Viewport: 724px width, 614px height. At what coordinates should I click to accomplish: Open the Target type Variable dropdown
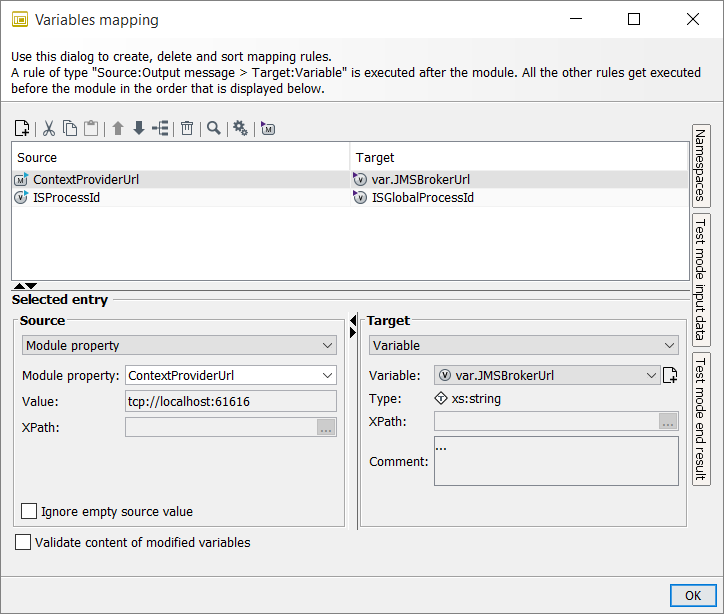point(523,345)
